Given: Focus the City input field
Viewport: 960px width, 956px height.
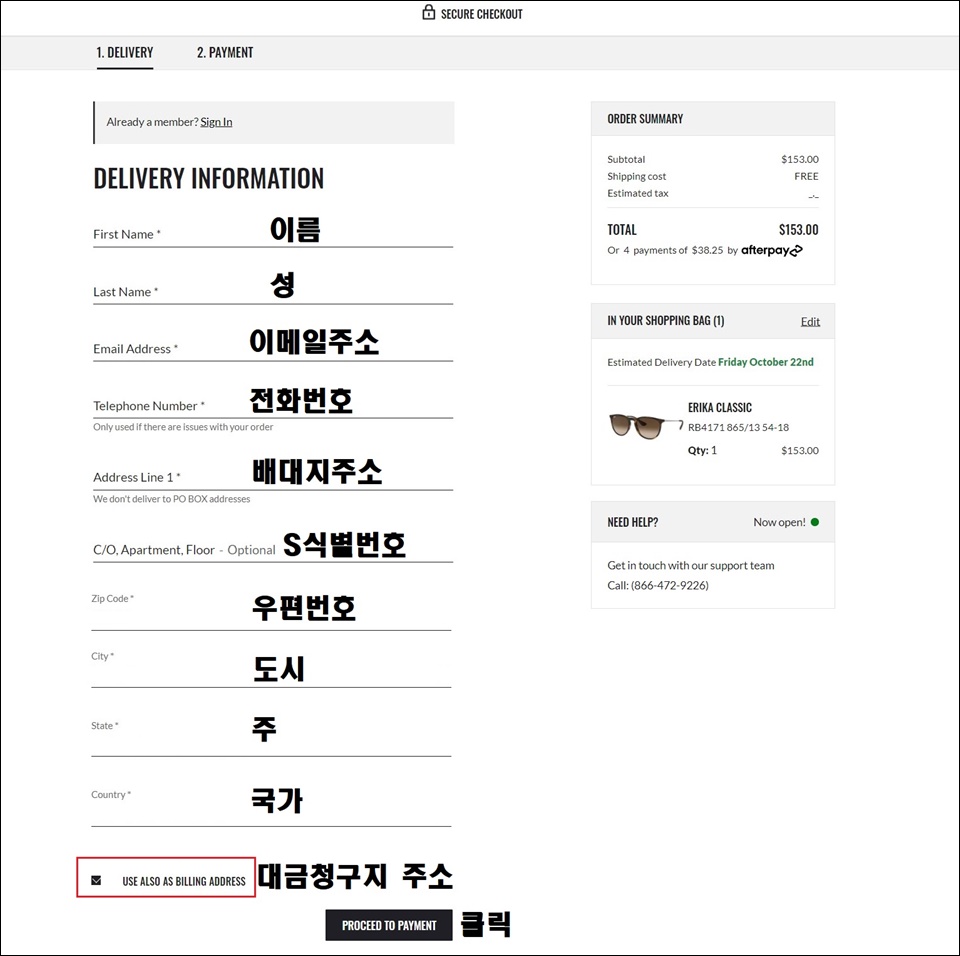Looking at the screenshot, I should tap(271, 668).
